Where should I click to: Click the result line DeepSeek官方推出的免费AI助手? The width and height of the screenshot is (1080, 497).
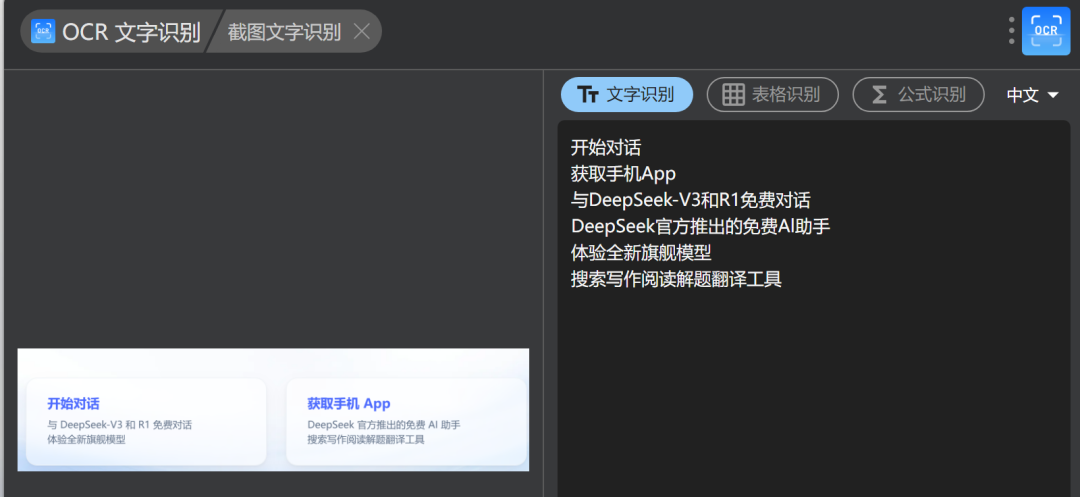(700, 226)
